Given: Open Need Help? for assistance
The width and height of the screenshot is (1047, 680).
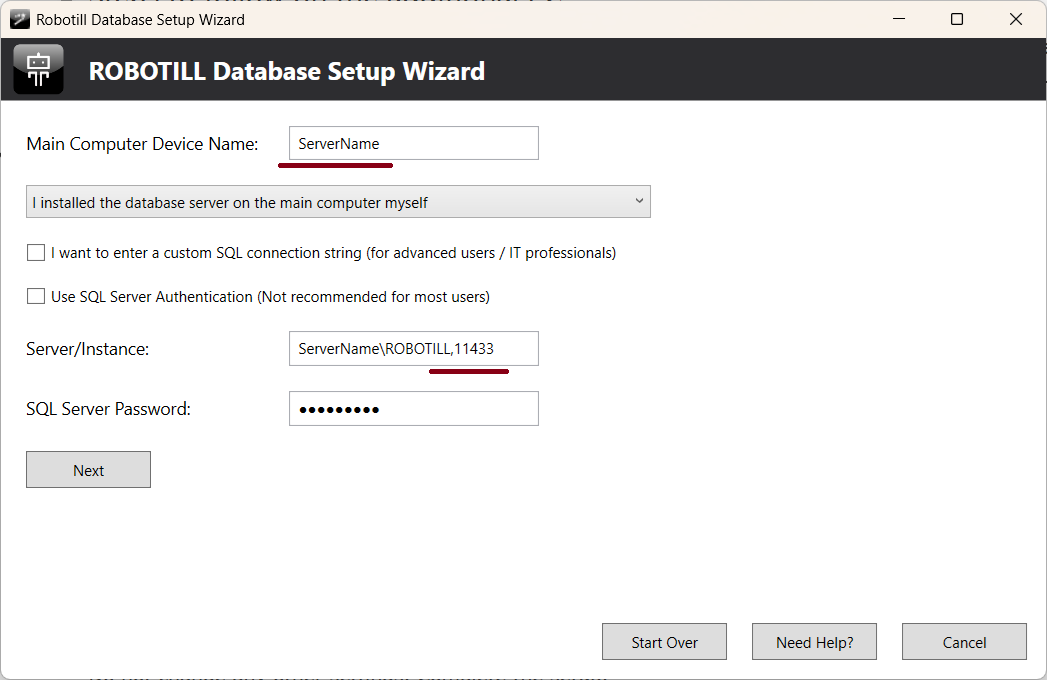Looking at the screenshot, I should click(x=814, y=642).
